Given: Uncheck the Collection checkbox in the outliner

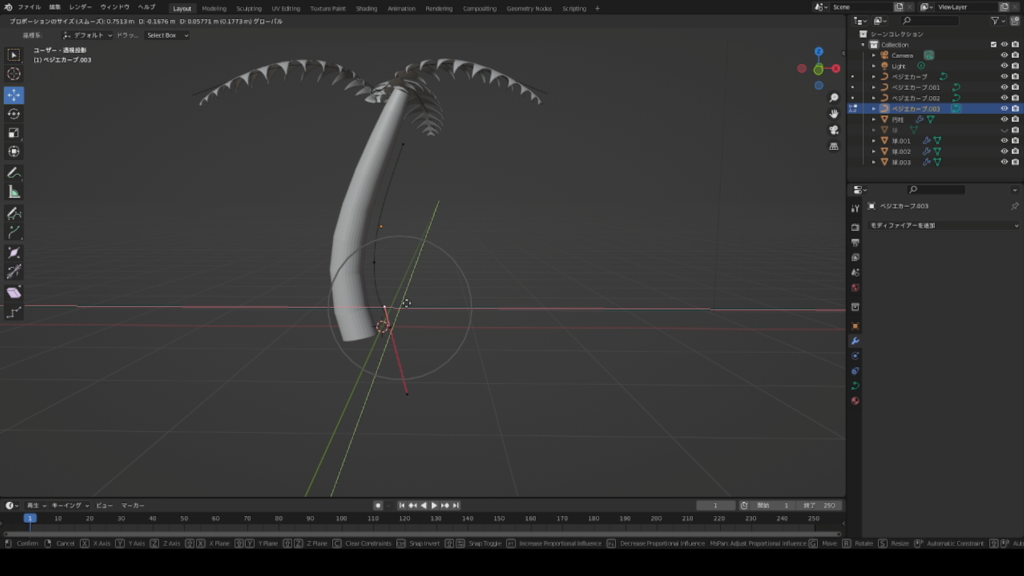Looking at the screenshot, I should coord(993,44).
